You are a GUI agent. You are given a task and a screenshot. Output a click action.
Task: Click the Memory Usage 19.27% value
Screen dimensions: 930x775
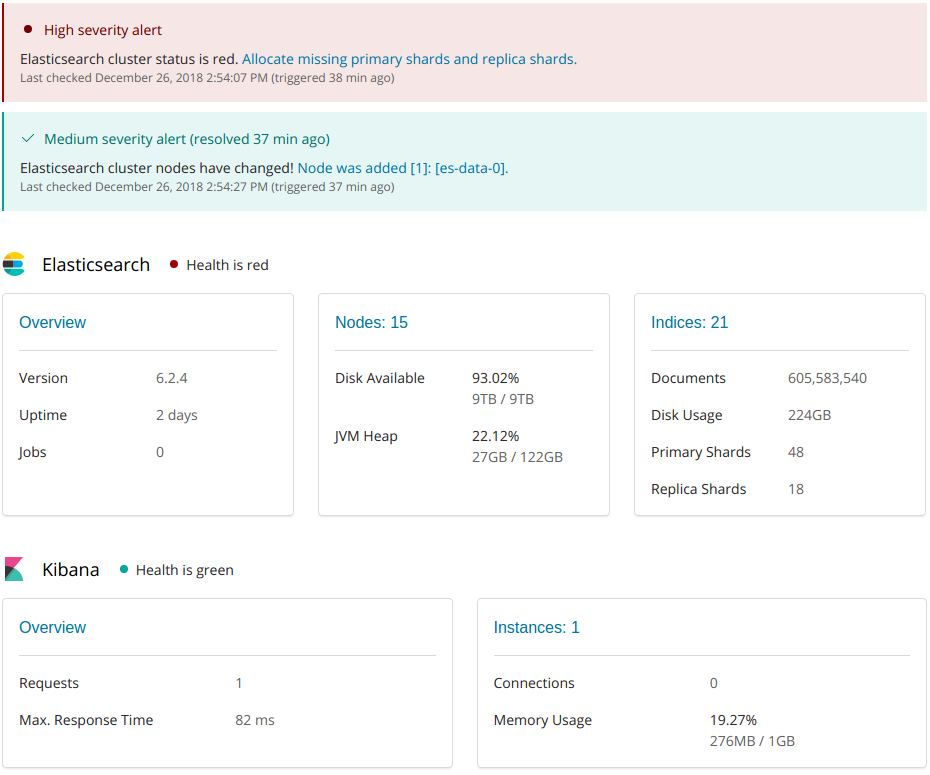pyautogui.click(x=733, y=720)
